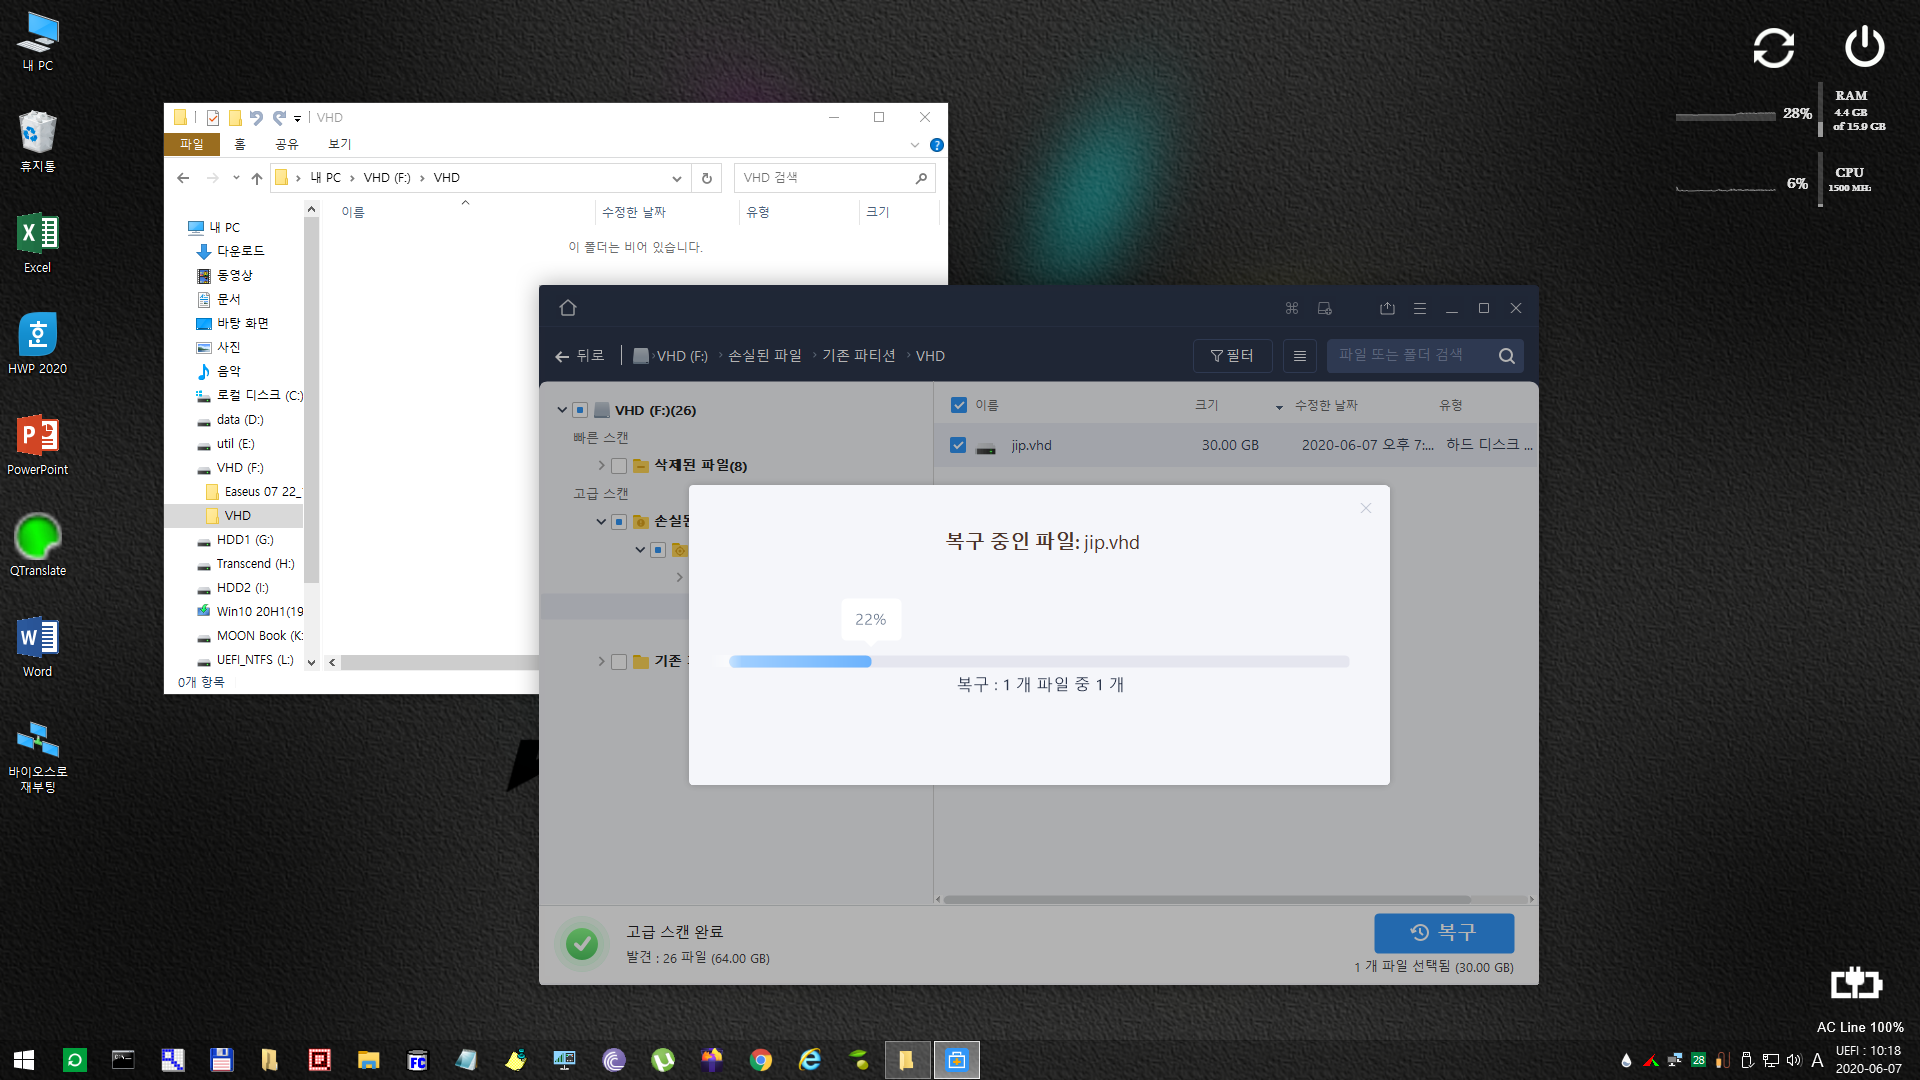Click the Windows Start button
The width and height of the screenshot is (1920, 1080).
pyautogui.click(x=24, y=1060)
